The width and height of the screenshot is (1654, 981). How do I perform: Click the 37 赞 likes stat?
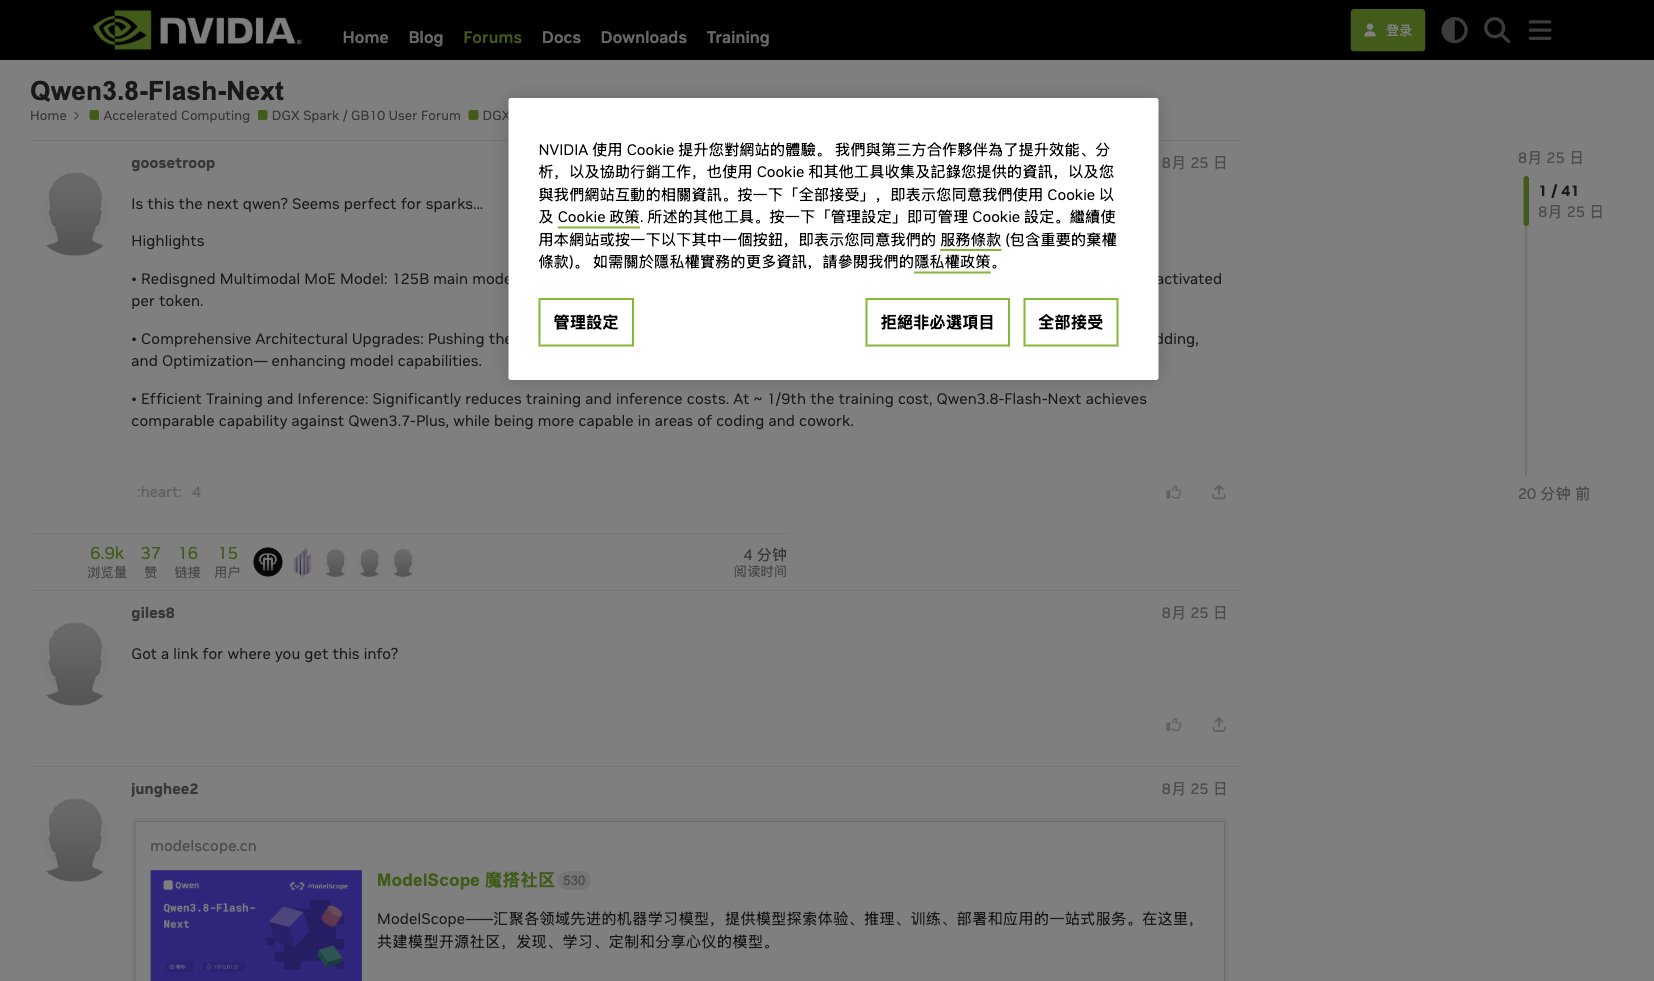pos(151,561)
